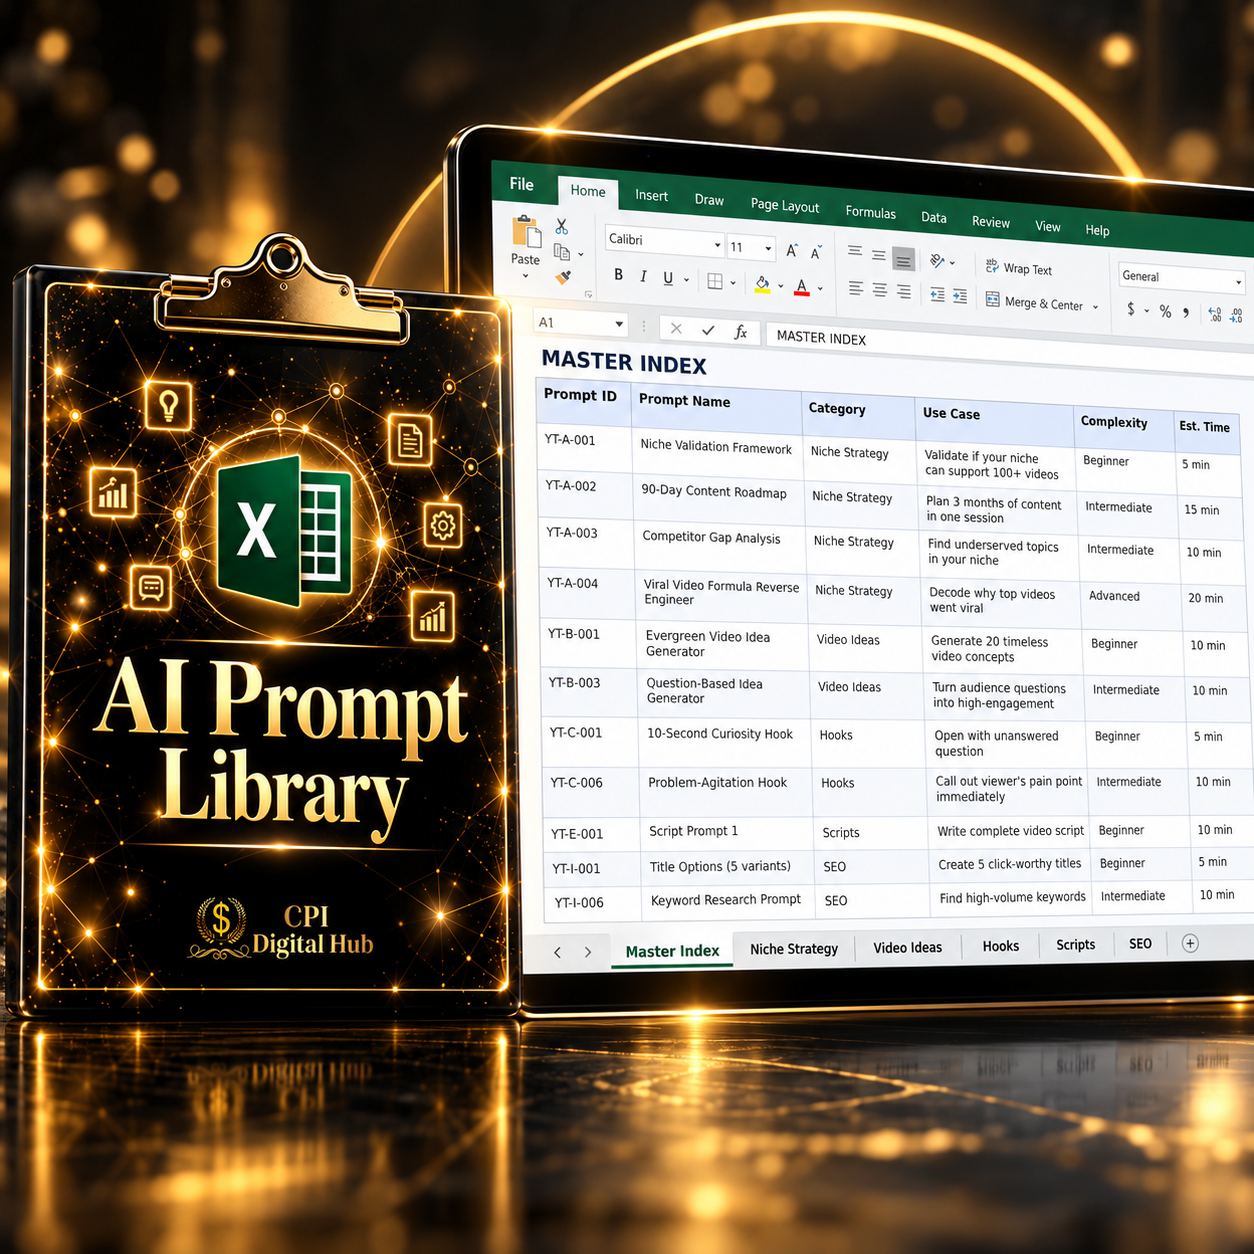Image resolution: width=1254 pixels, height=1254 pixels.
Task: Click the Paste clipboard icon
Action: pos(526,232)
